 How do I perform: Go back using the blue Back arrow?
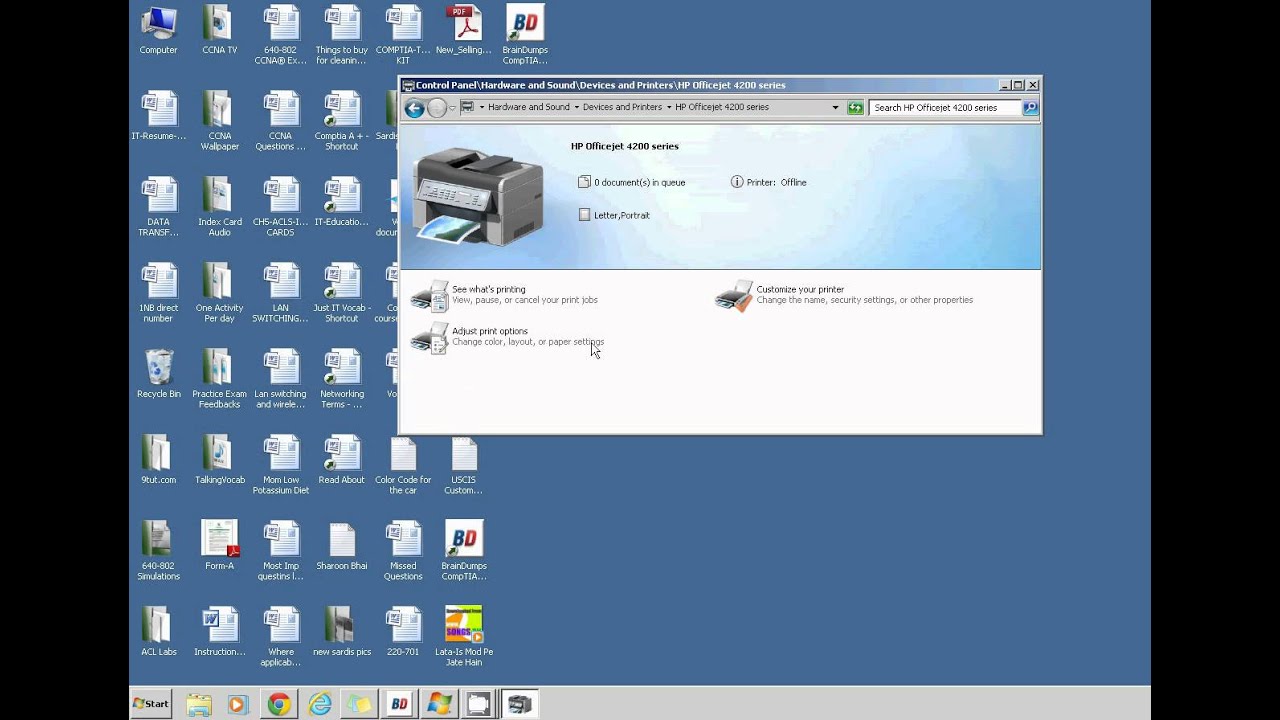[x=414, y=108]
